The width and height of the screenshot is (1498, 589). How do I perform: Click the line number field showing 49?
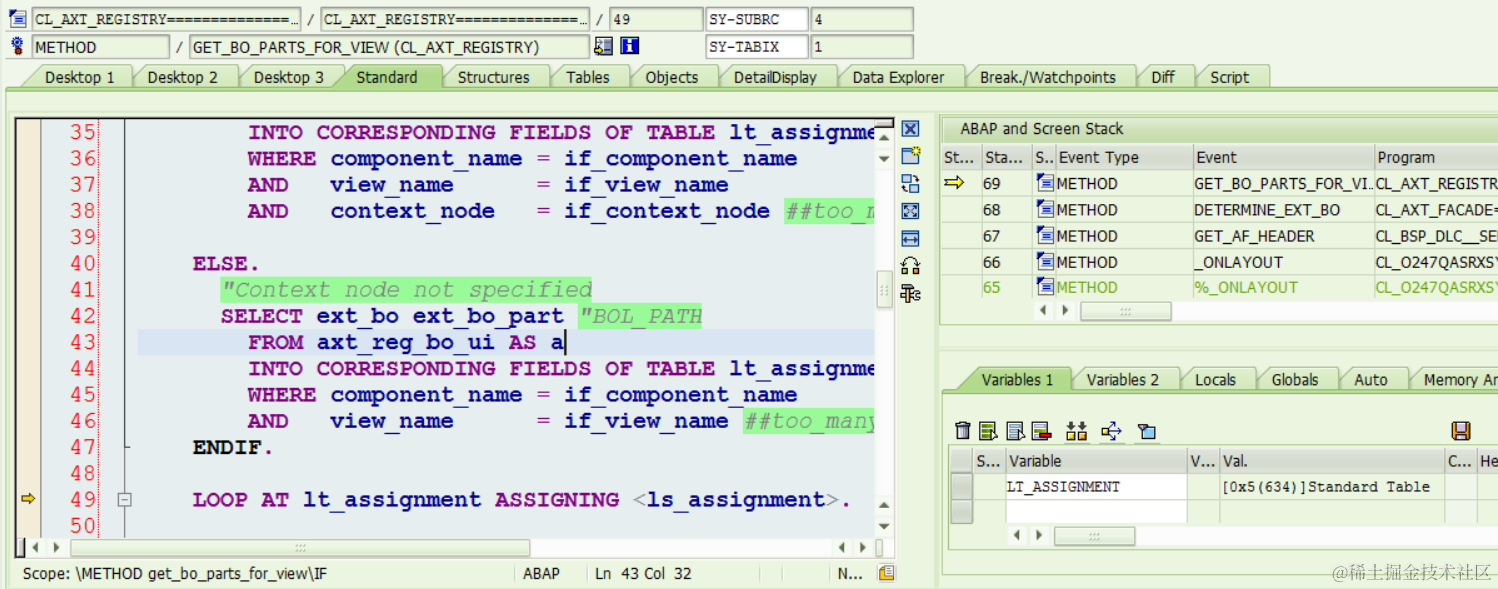tap(655, 19)
